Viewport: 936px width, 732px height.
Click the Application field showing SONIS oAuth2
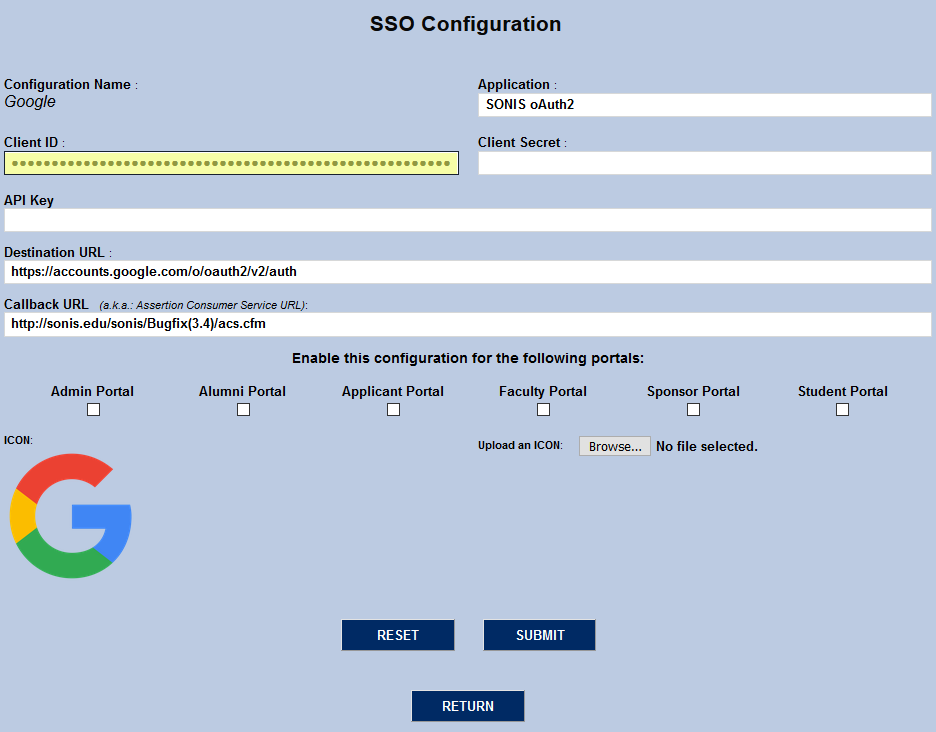(x=704, y=104)
